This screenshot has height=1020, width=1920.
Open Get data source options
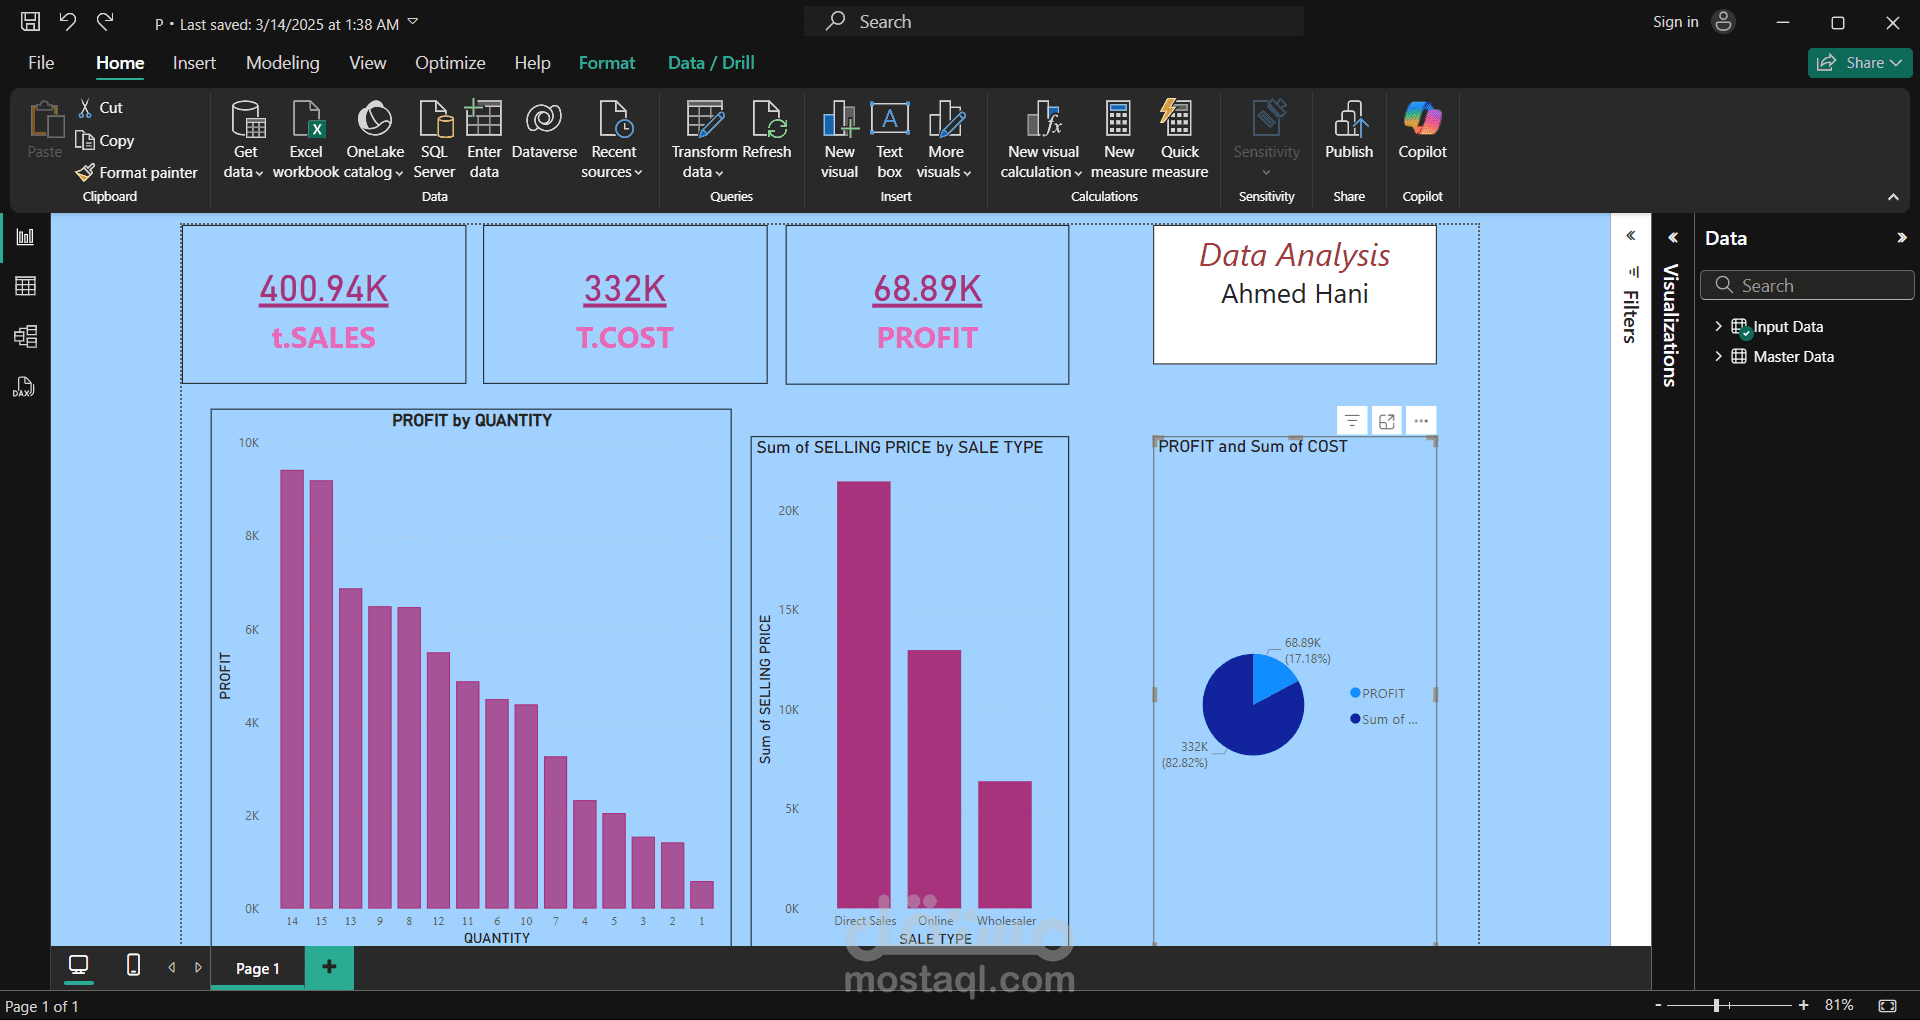coord(244,139)
